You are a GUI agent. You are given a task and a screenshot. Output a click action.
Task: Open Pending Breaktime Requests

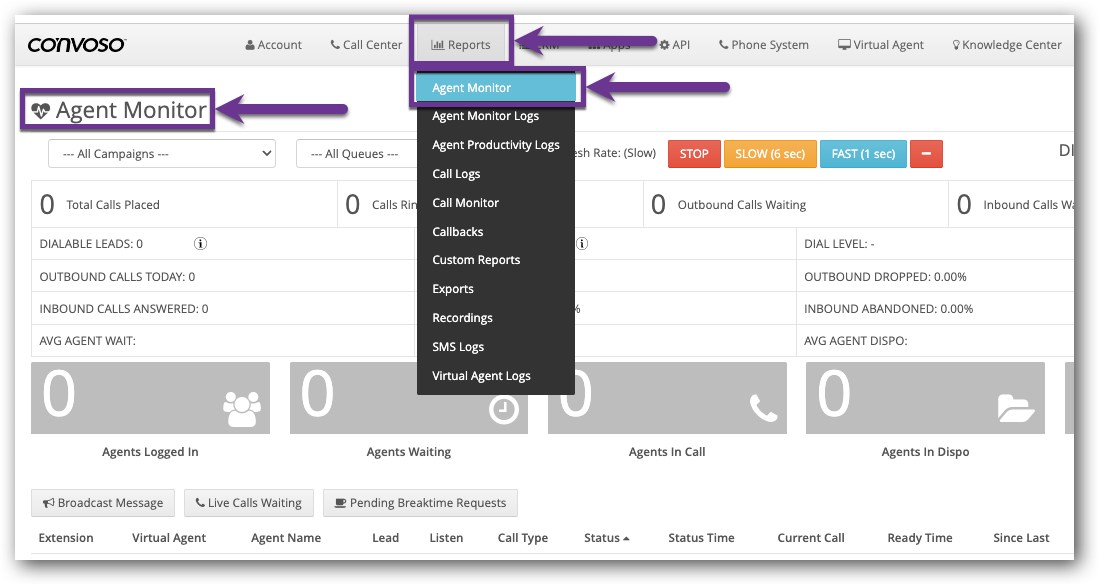coord(420,503)
